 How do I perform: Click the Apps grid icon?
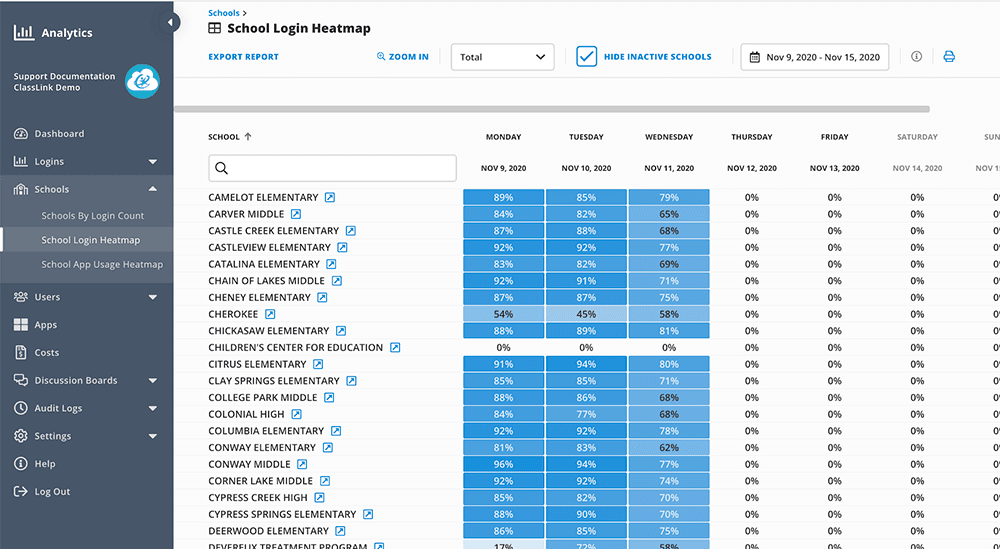(x=21, y=325)
